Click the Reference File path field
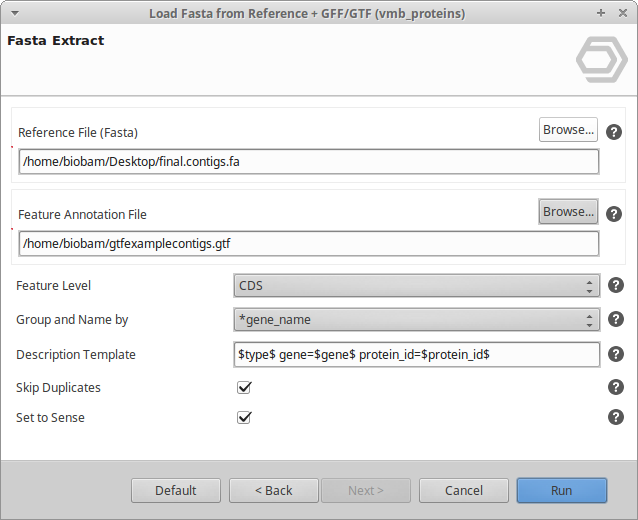 click(308, 162)
